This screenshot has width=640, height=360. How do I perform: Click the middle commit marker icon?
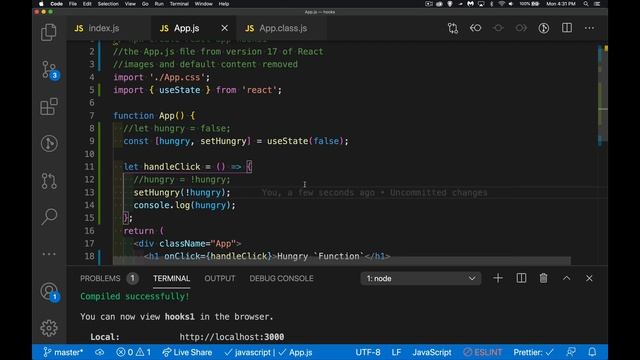click(x=498, y=28)
